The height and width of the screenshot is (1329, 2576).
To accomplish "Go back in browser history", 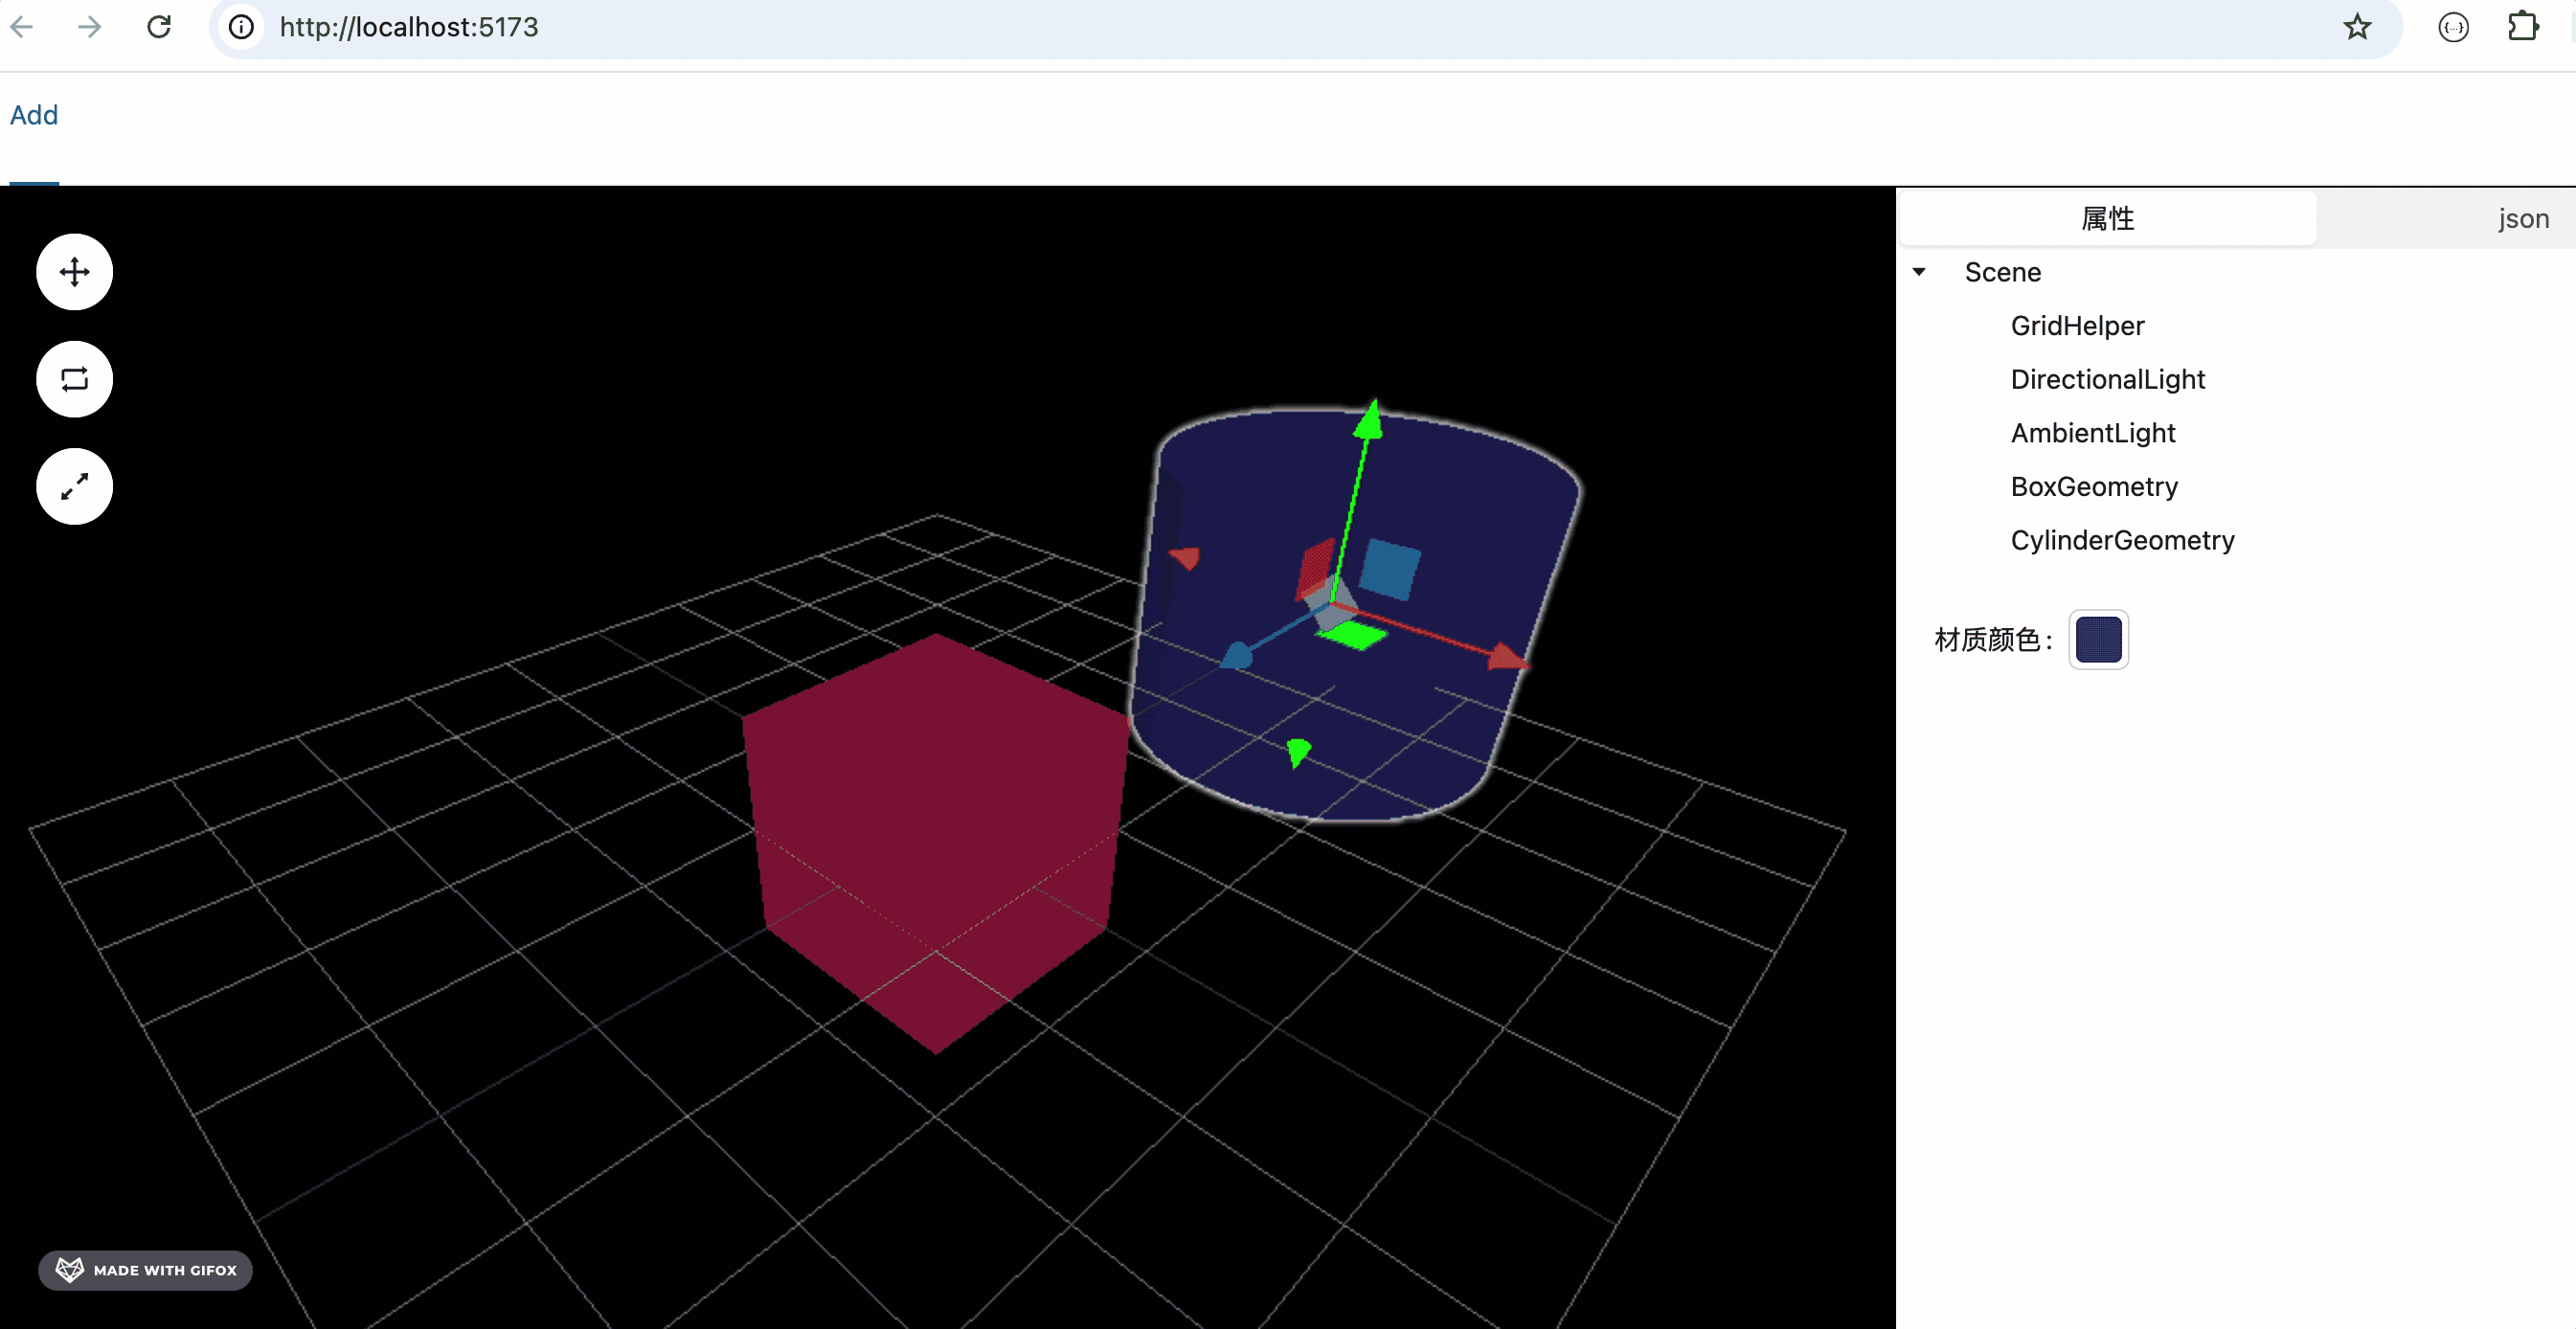I will click(22, 27).
